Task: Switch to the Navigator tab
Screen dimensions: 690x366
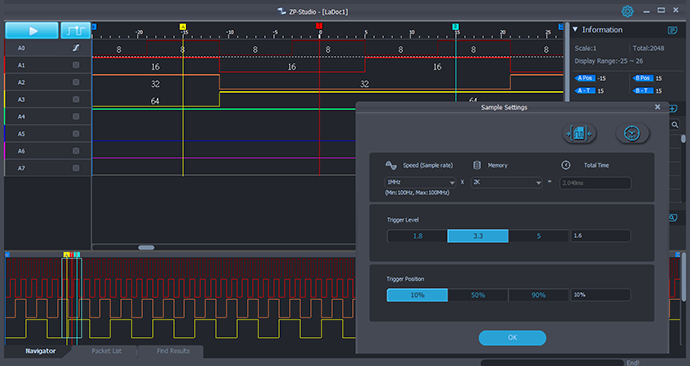Action: 40,351
